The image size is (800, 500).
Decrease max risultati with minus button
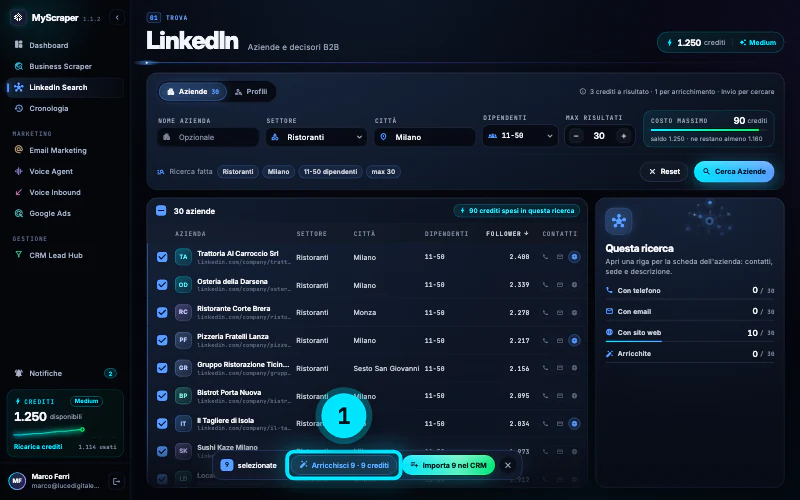[576, 136]
